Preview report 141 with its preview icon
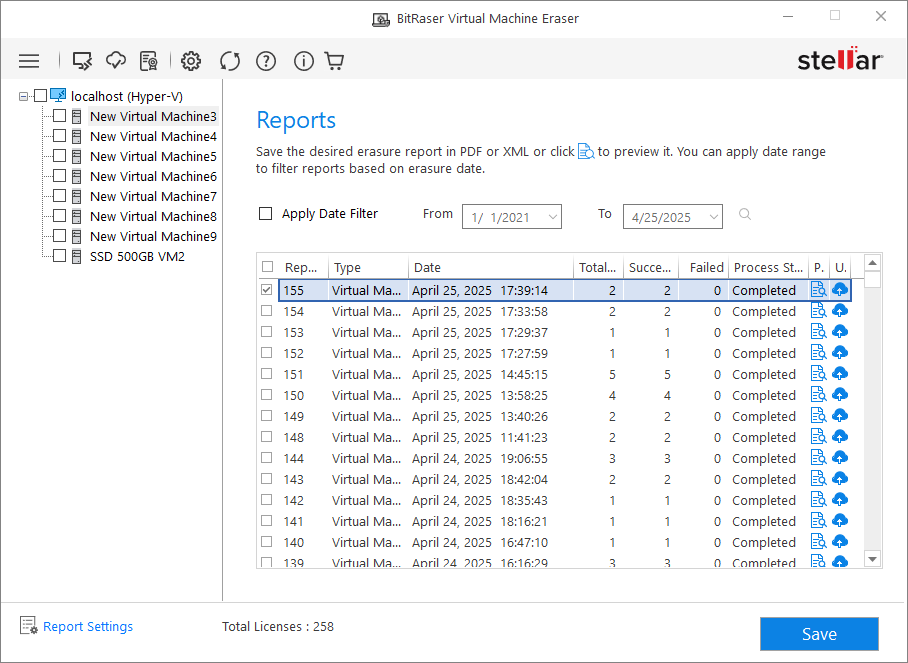The height and width of the screenshot is (663, 908). pos(818,521)
